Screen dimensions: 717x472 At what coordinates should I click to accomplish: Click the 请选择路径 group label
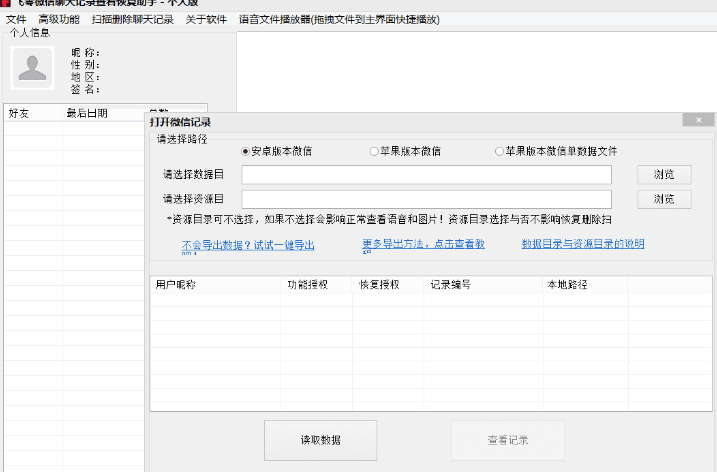click(182, 139)
